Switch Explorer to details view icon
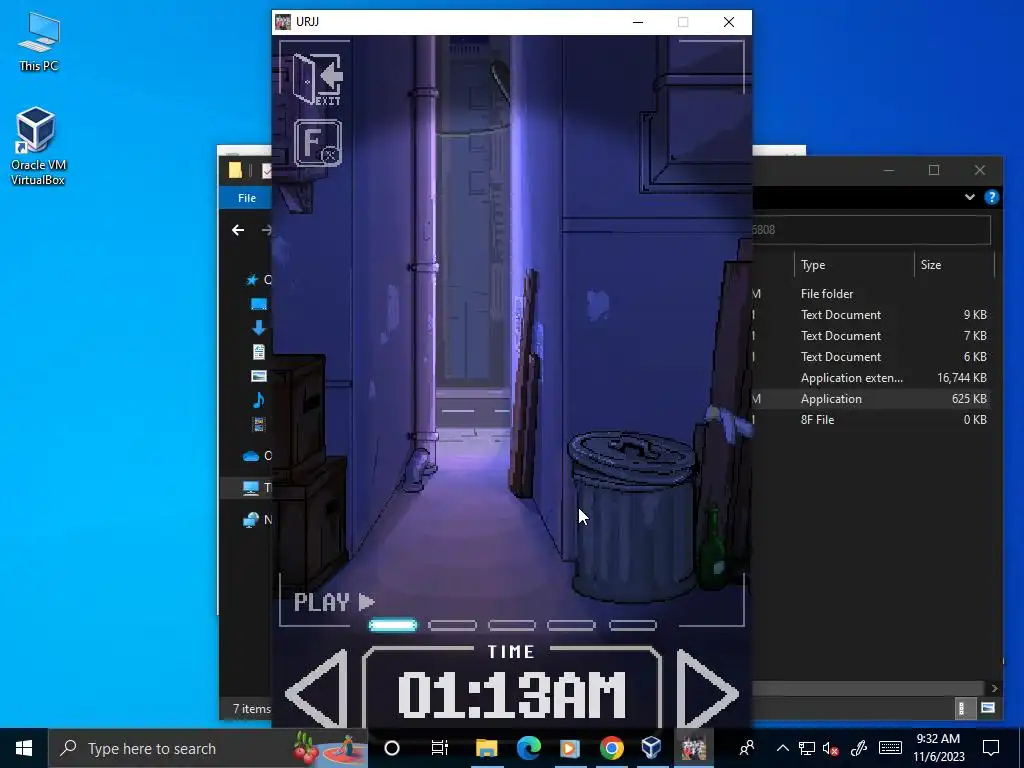This screenshot has width=1024, height=768. tap(962, 708)
